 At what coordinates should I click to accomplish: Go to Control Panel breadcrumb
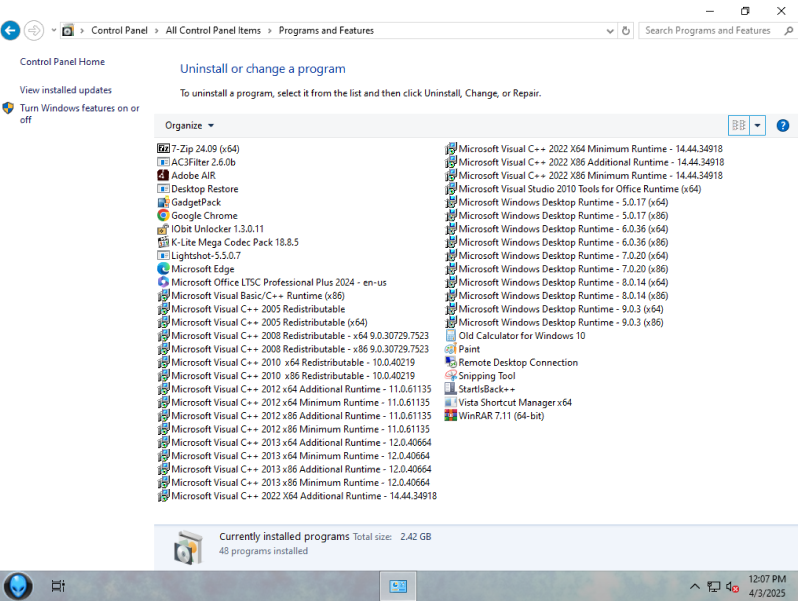(x=119, y=31)
